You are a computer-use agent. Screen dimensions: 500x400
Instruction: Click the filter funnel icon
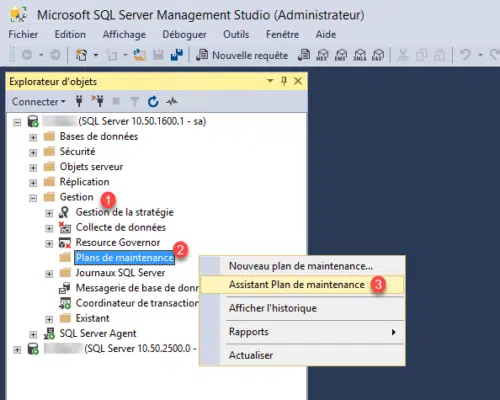click(134, 102)
